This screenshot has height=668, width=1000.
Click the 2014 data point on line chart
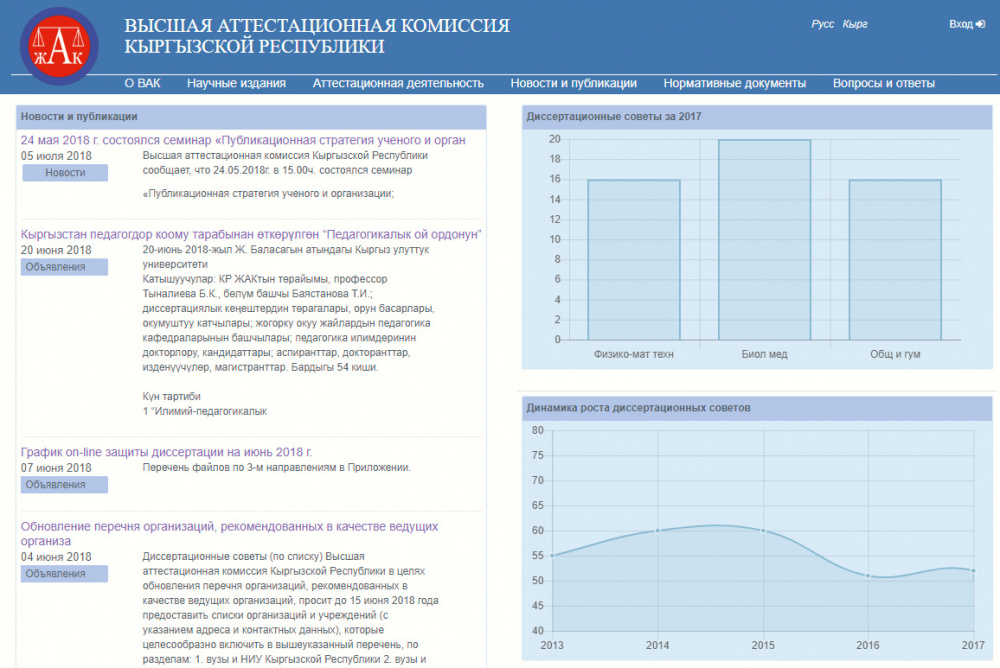click(x=658, y=531)
